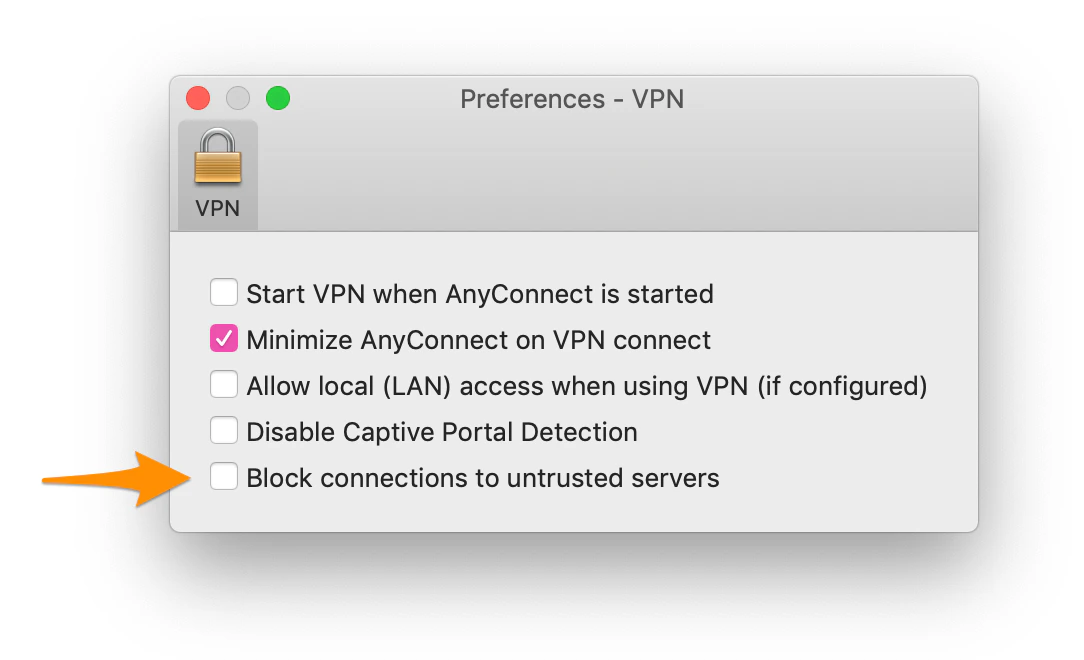Image resolution: width=1084 pixels, height=660 pixels.
Task: Click the Allow local LAN access label
Action: point(587,385)
